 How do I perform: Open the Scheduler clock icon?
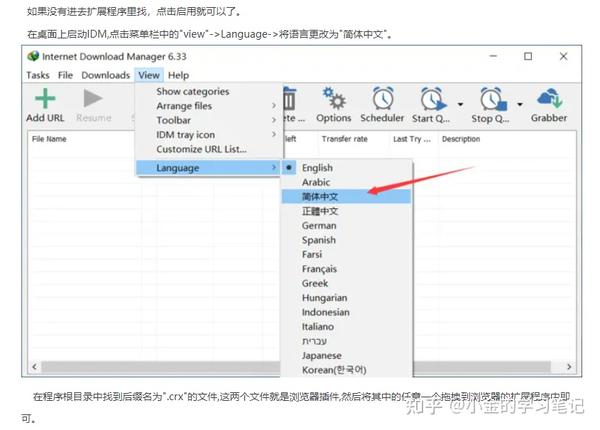(383, 98)
